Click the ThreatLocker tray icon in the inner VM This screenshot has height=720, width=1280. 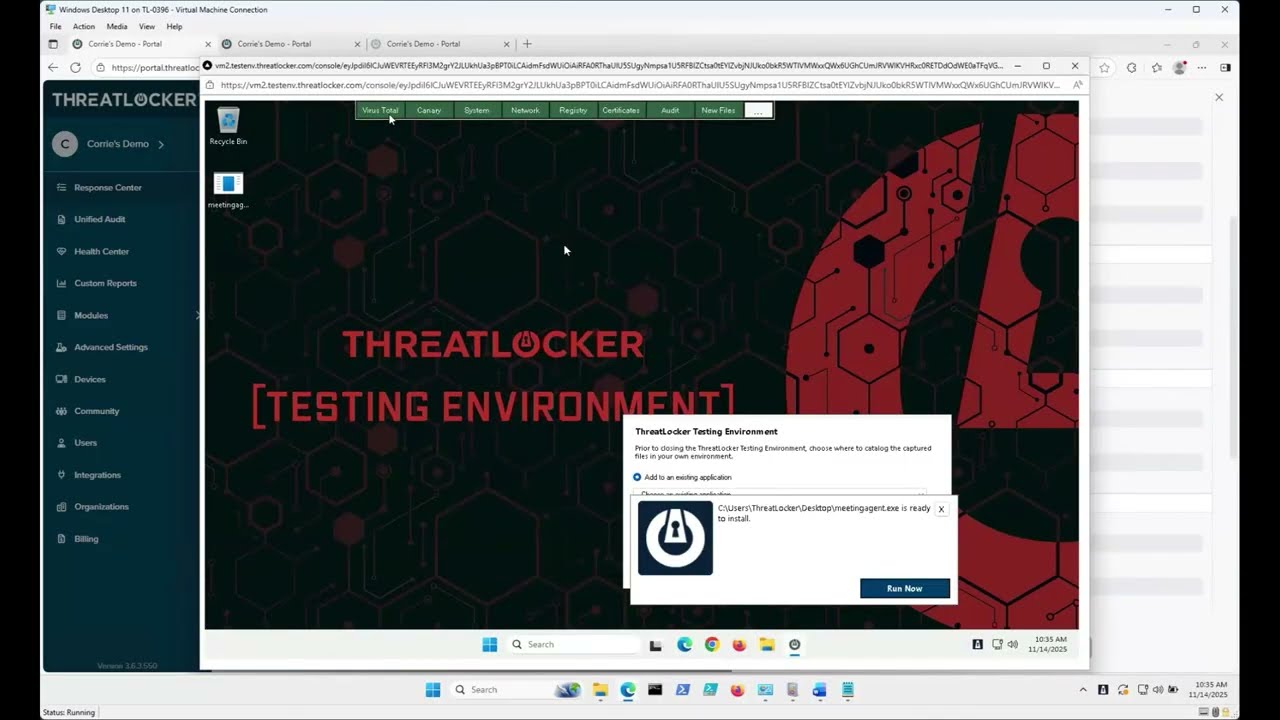[977, 645]
